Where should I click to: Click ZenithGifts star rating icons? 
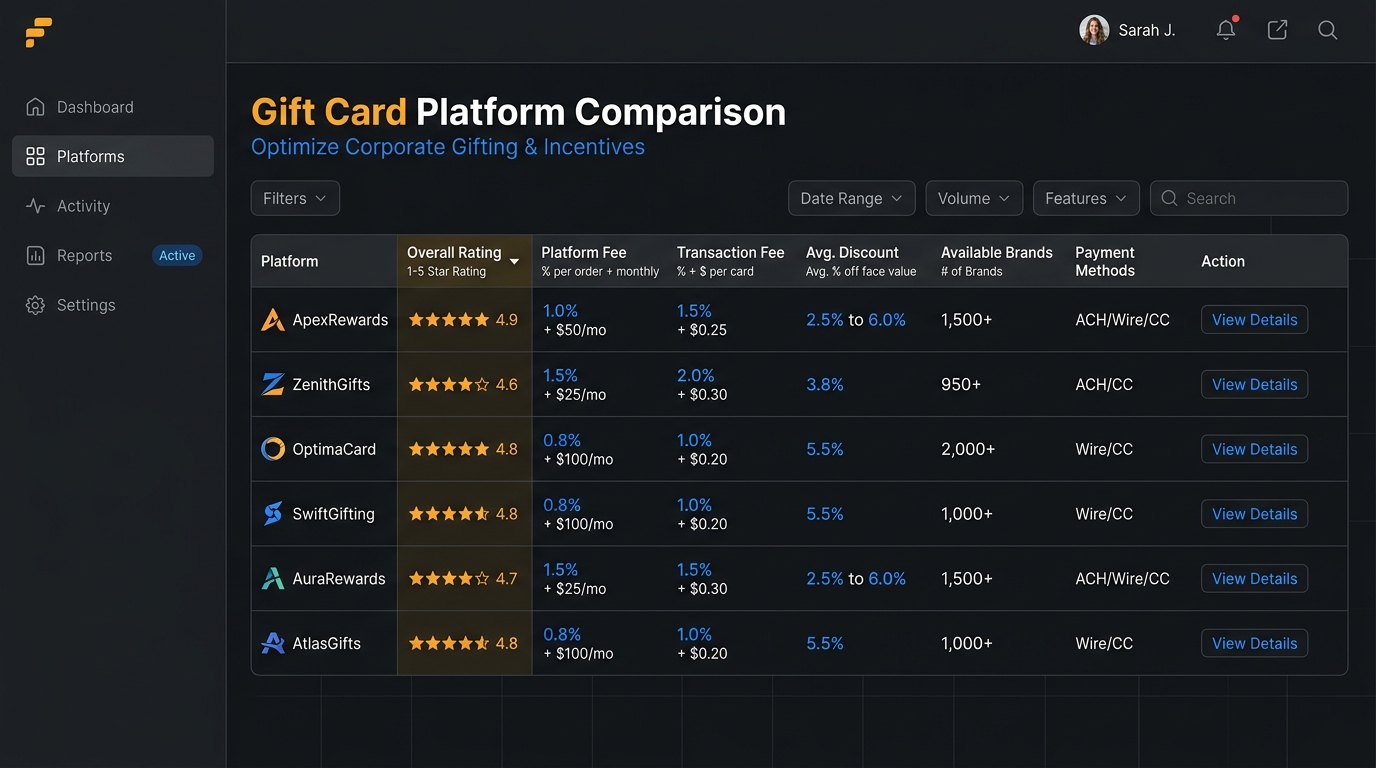point(449,384)
